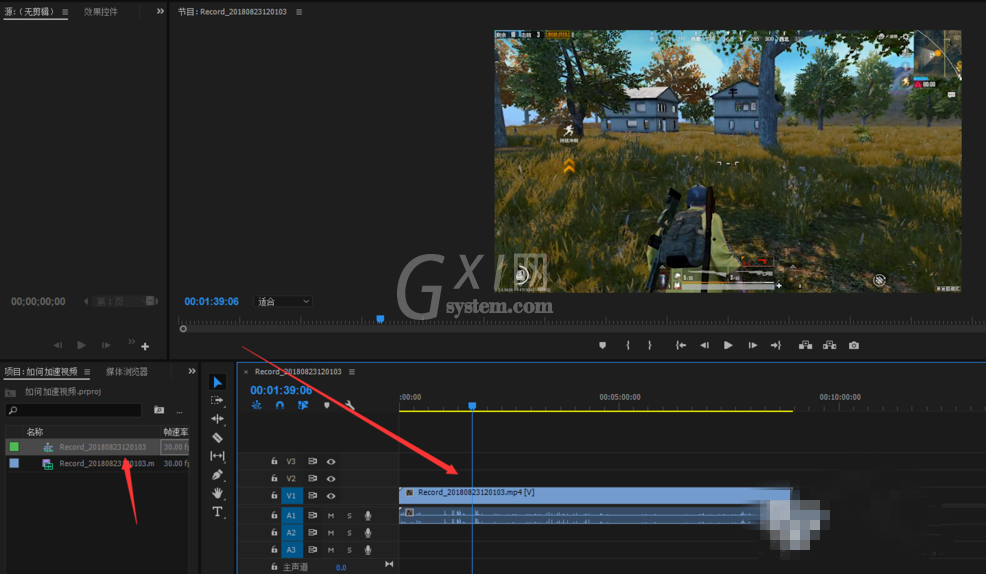Open the Program monitor panel menu
Image resolution: width=986 pixels, height=574 pixels.
point(299,11)
